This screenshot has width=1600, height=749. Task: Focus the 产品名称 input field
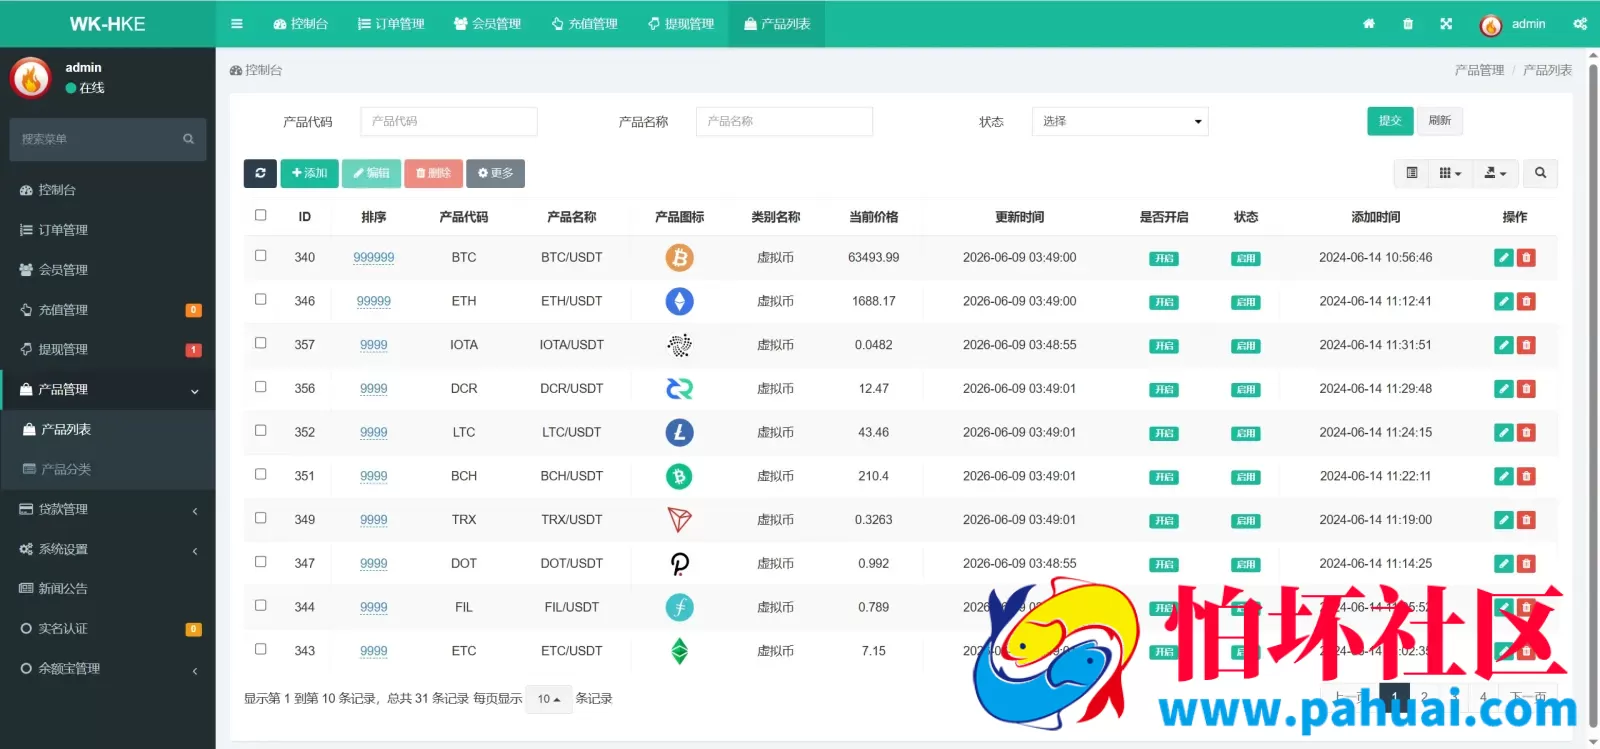point(784,121)
